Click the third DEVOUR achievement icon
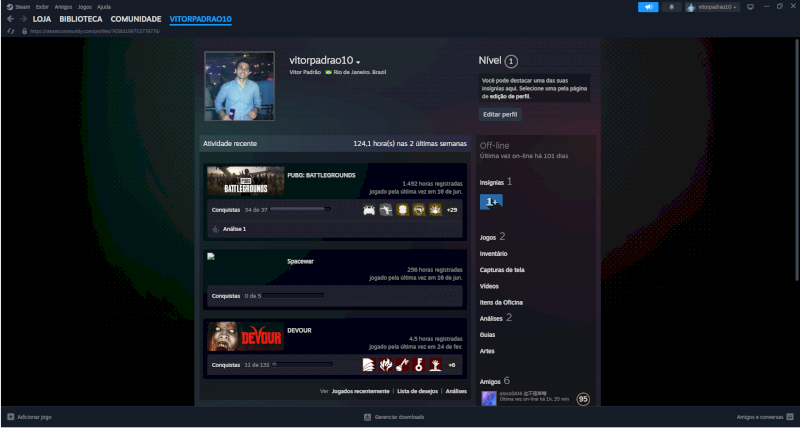Image resolution: width=800 pixels, height=428 pixels. pos(403,365)
